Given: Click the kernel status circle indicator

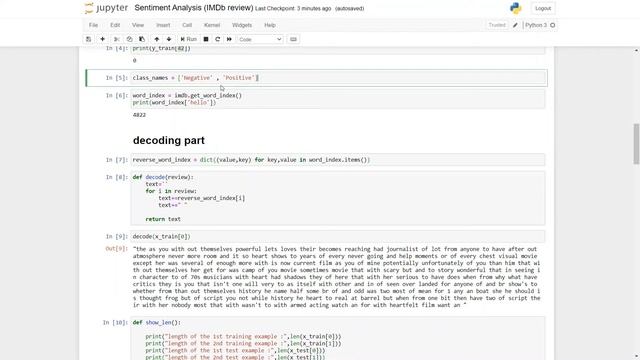Looking at the screenshot, I should 553,25.
